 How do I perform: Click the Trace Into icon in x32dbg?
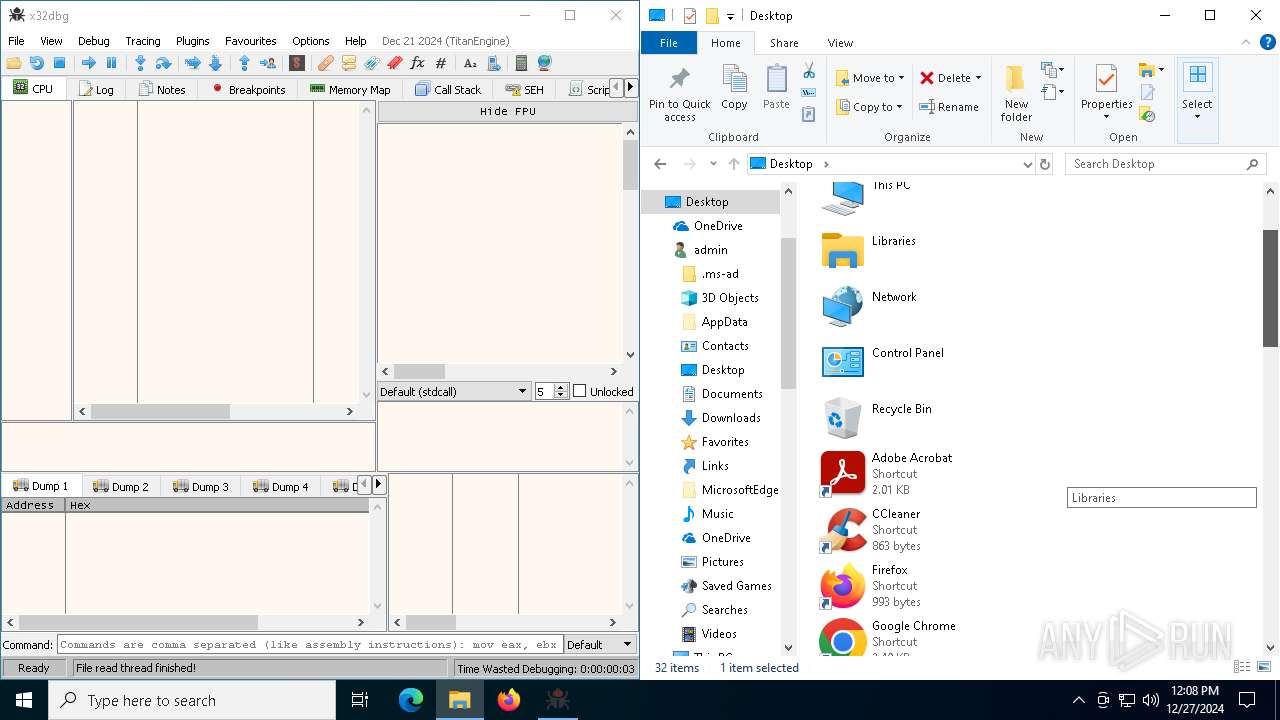point(192,63)
